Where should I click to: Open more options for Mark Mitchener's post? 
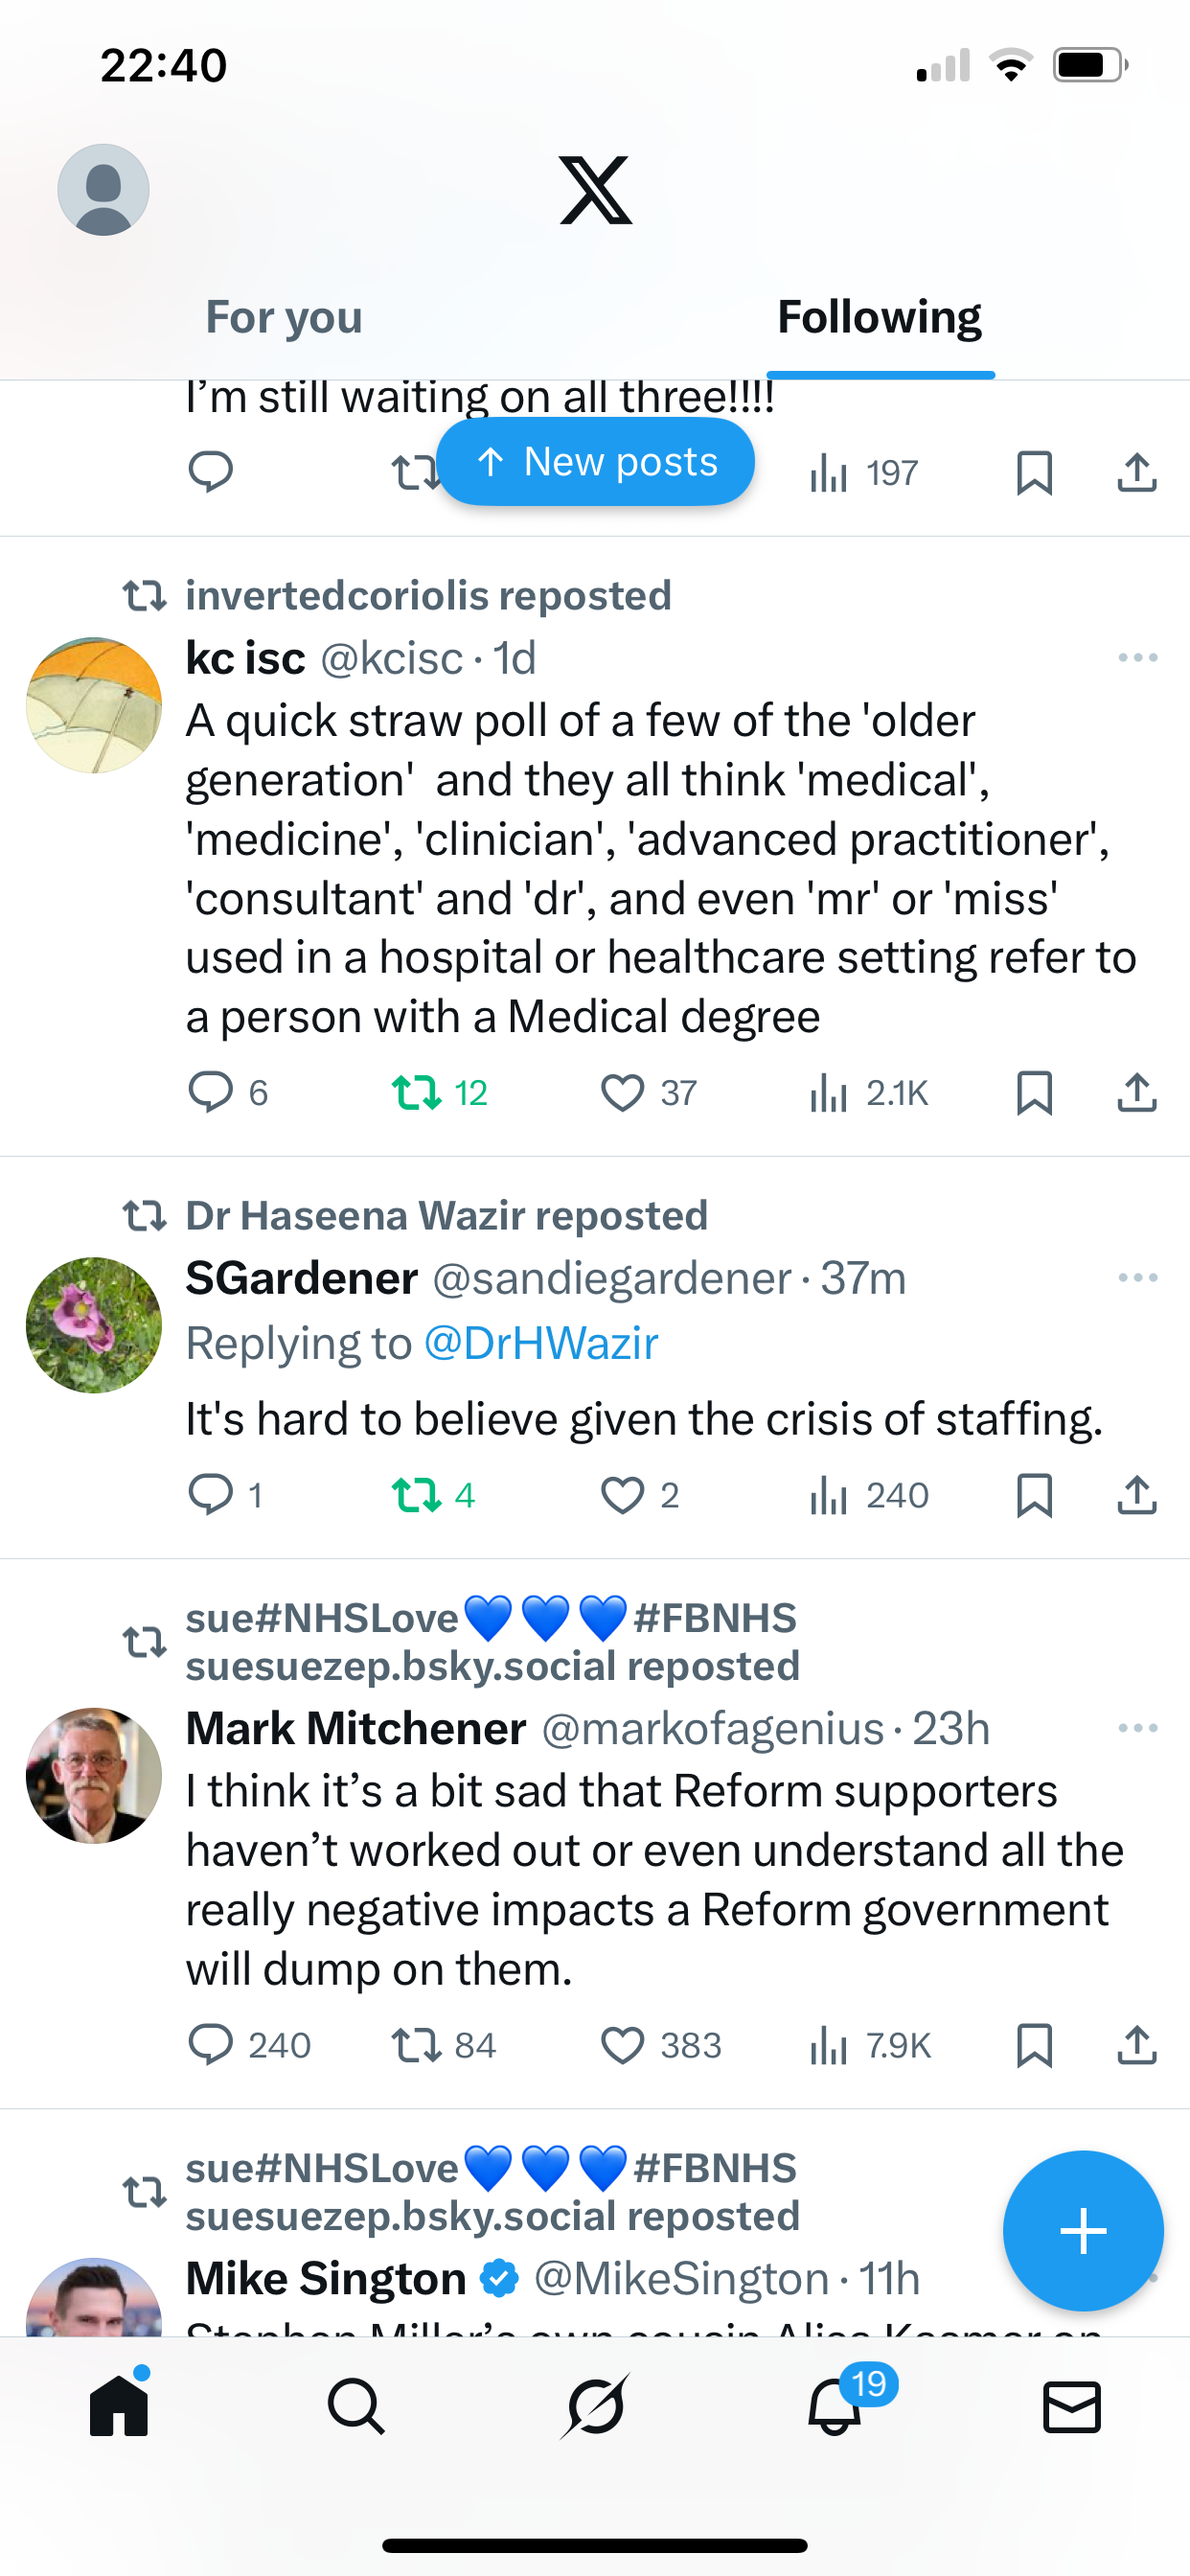click(1137, 1728)
